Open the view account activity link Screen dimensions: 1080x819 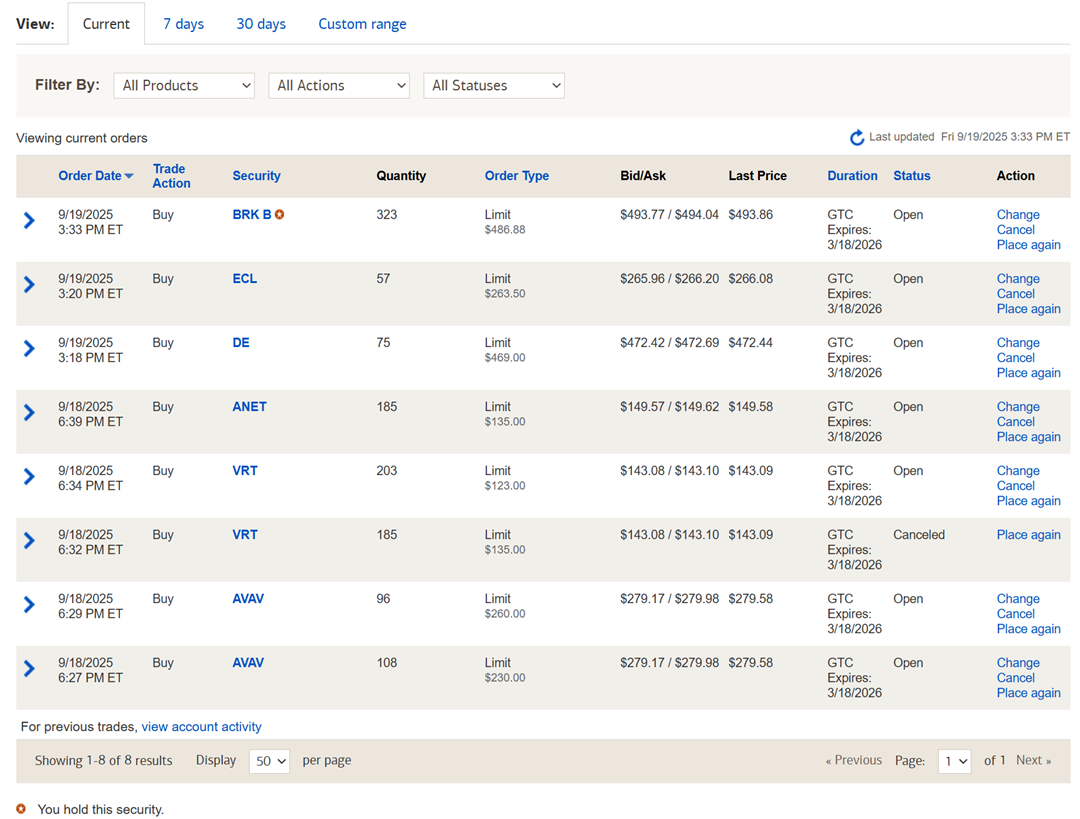point(201,727)
